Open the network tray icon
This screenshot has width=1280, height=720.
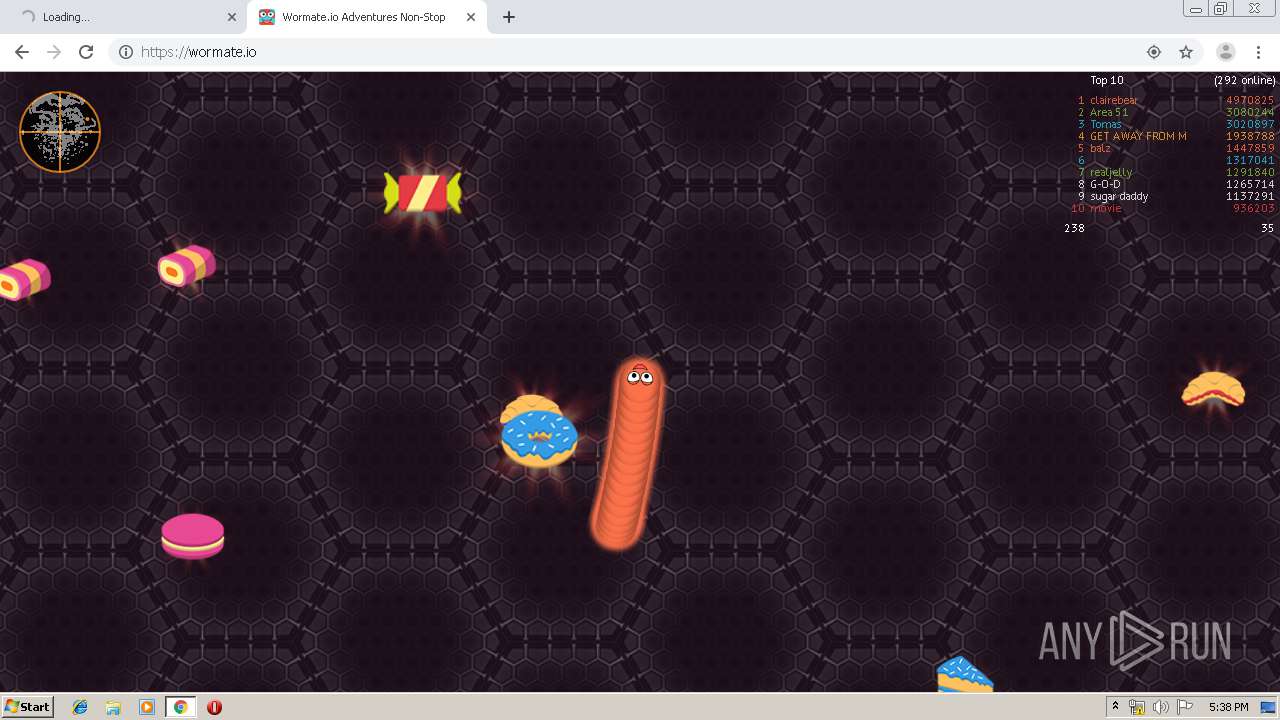(x=1137, y=707)
